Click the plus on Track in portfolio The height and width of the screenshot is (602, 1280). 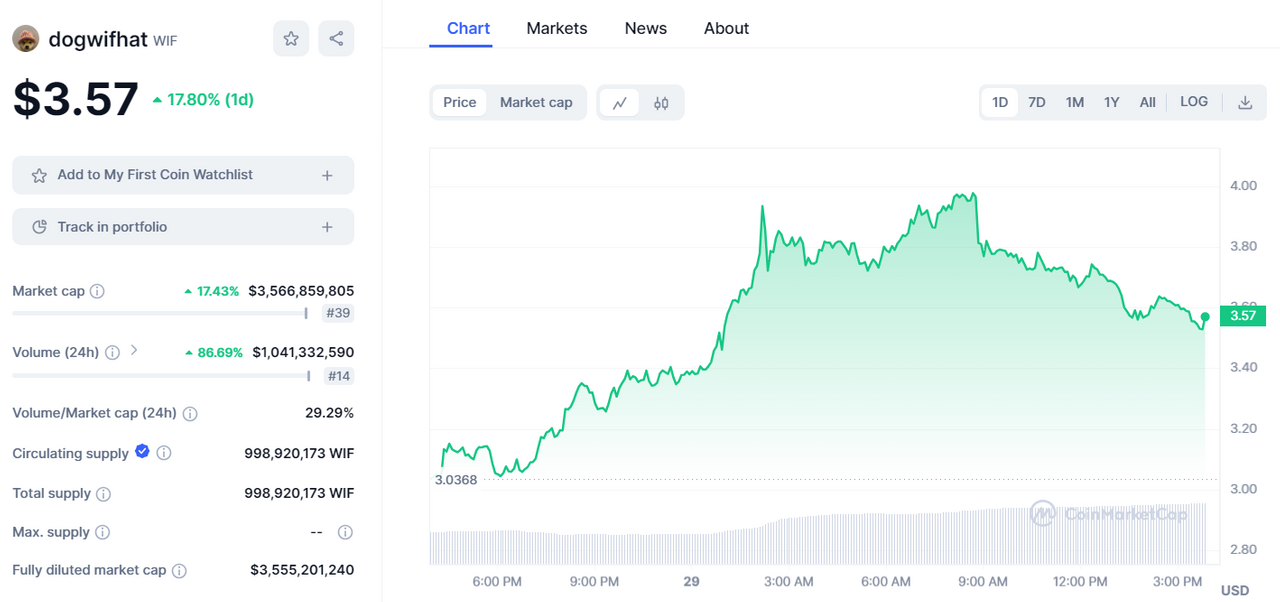pos(327,227)
